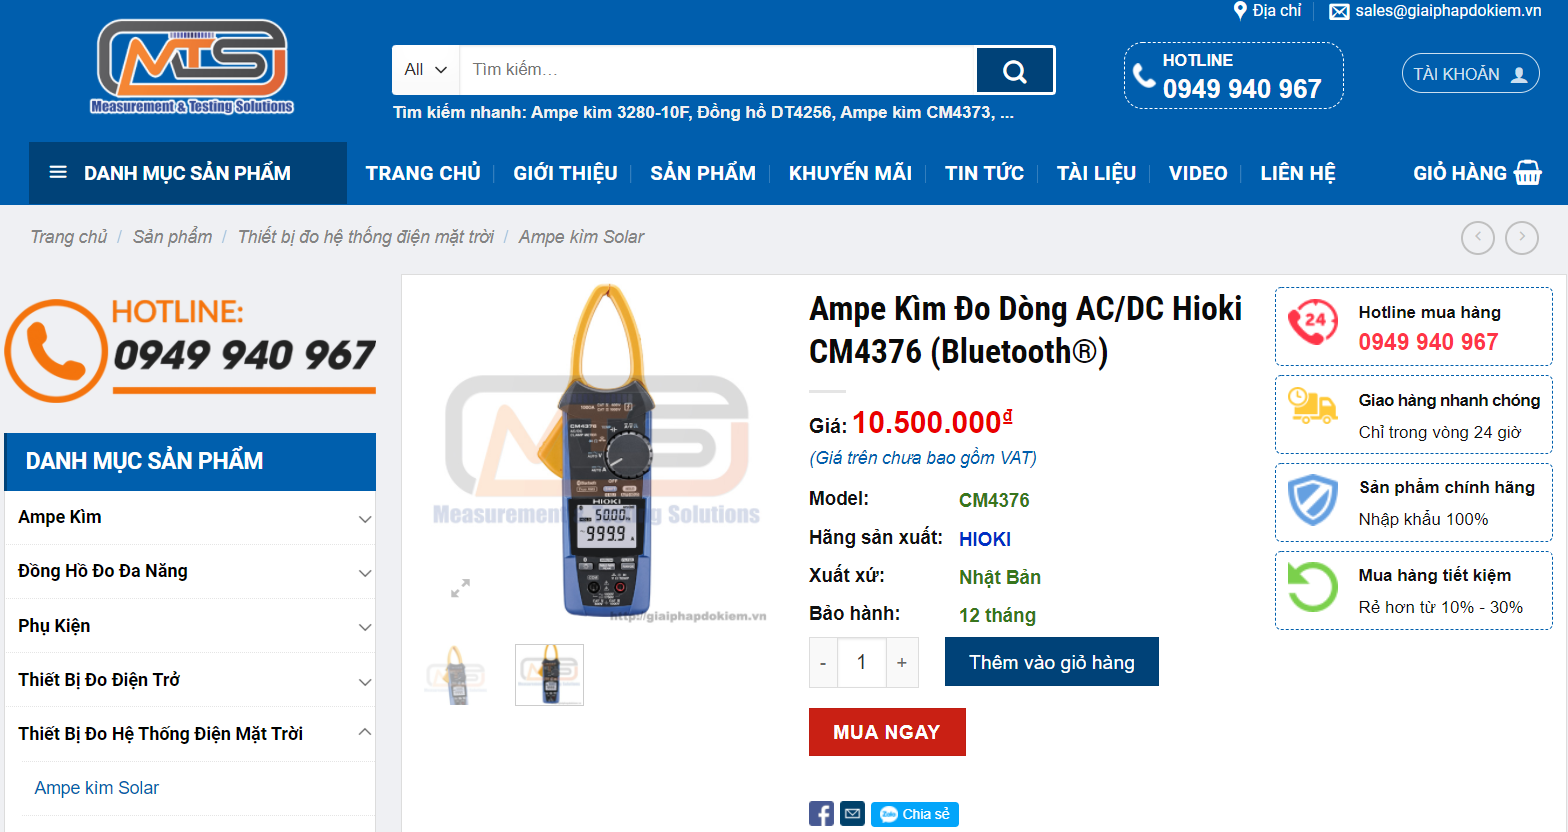Open the TIN TỨC menu item
Viewport: 1568px width, 832px height.
(984, 172)
